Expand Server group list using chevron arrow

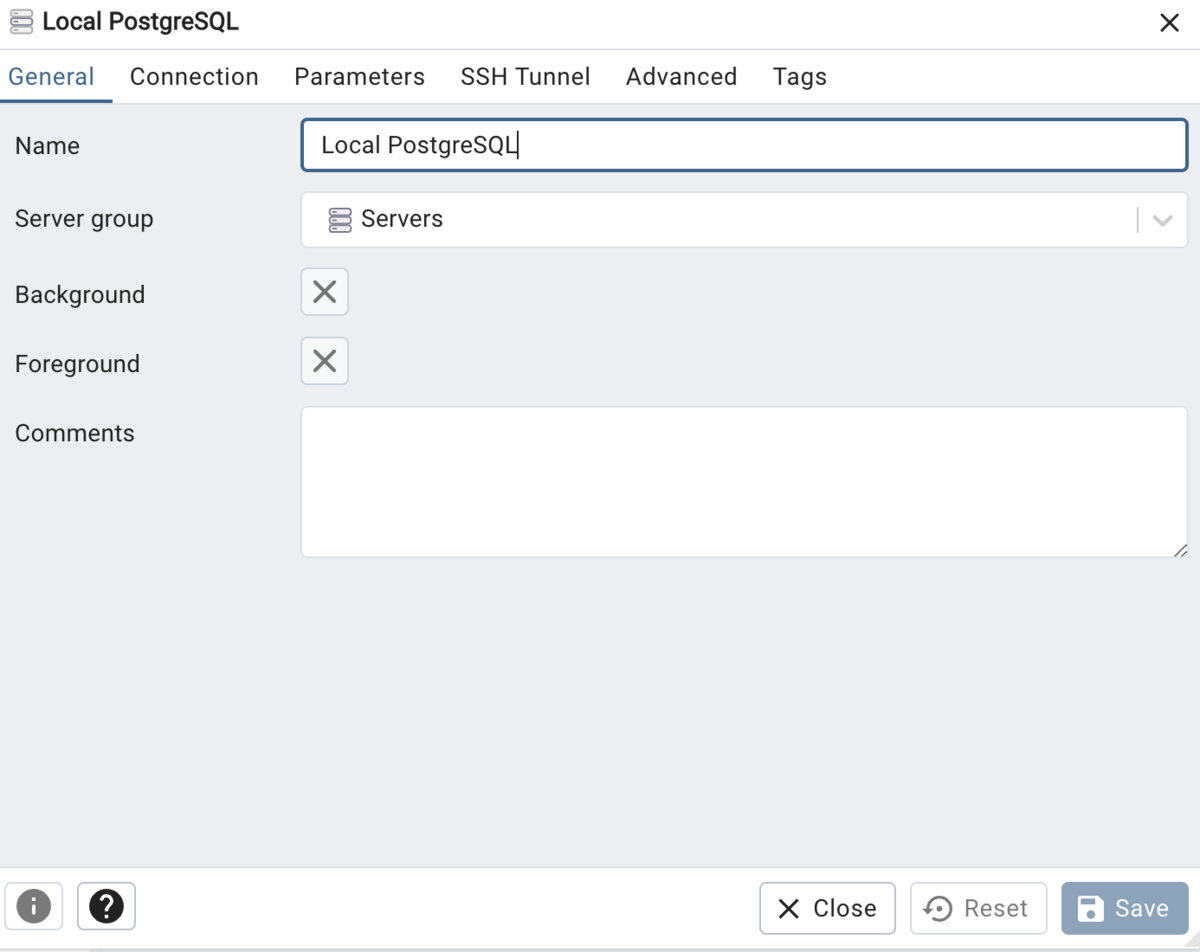tap(1162, 220)
